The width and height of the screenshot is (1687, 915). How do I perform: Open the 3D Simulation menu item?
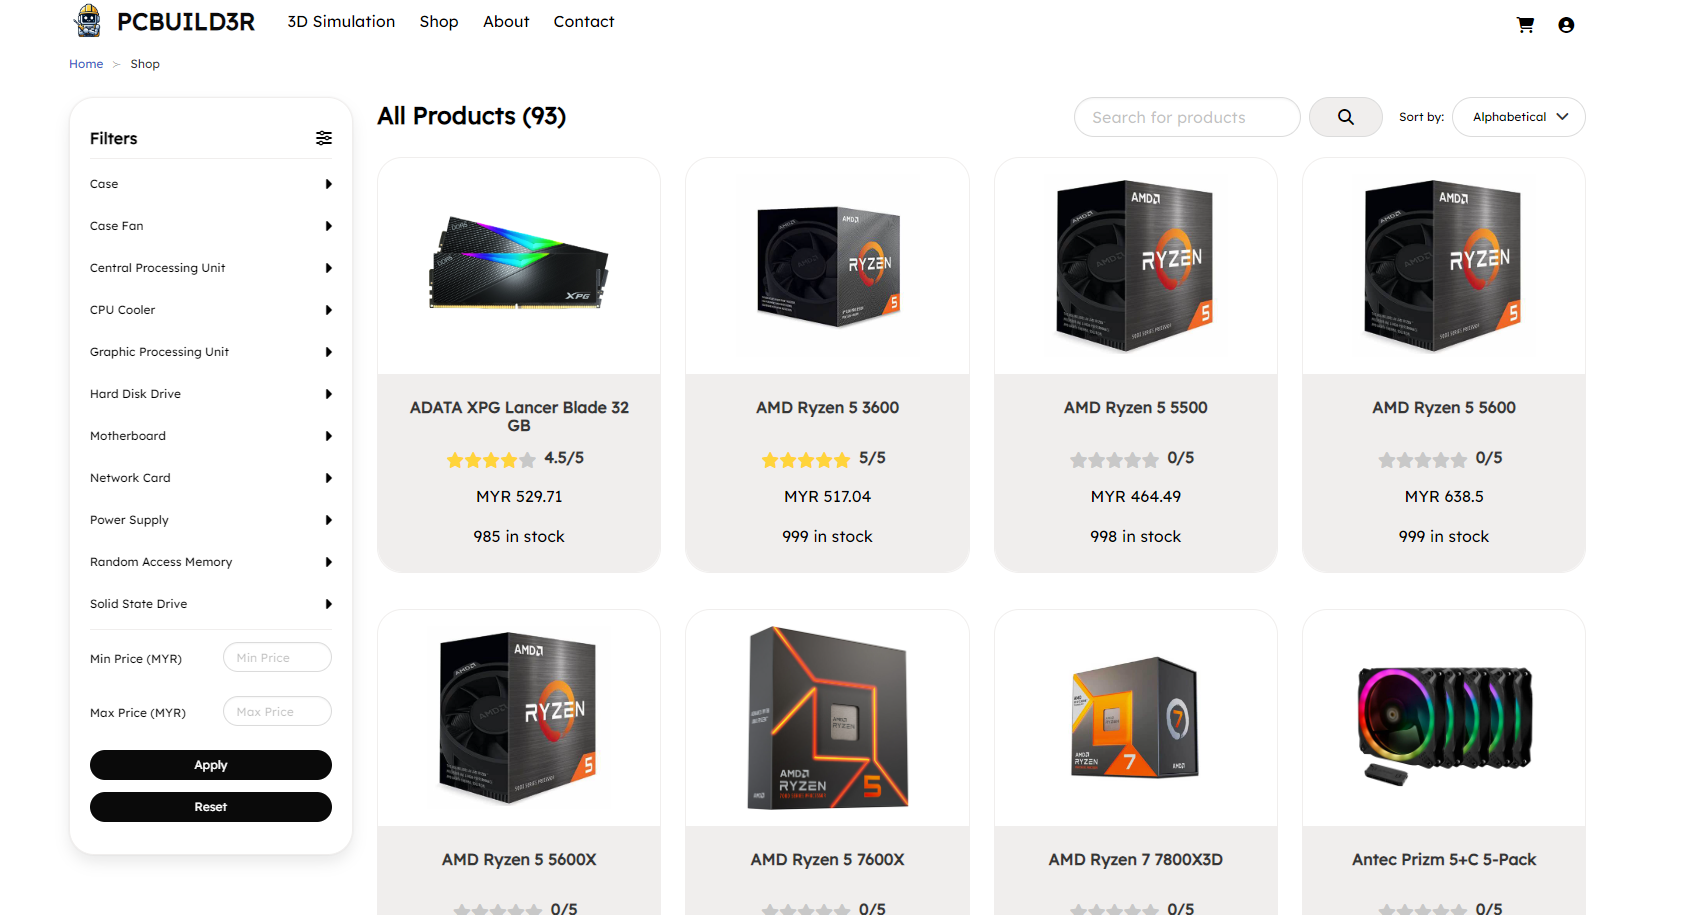click(341, 22)
